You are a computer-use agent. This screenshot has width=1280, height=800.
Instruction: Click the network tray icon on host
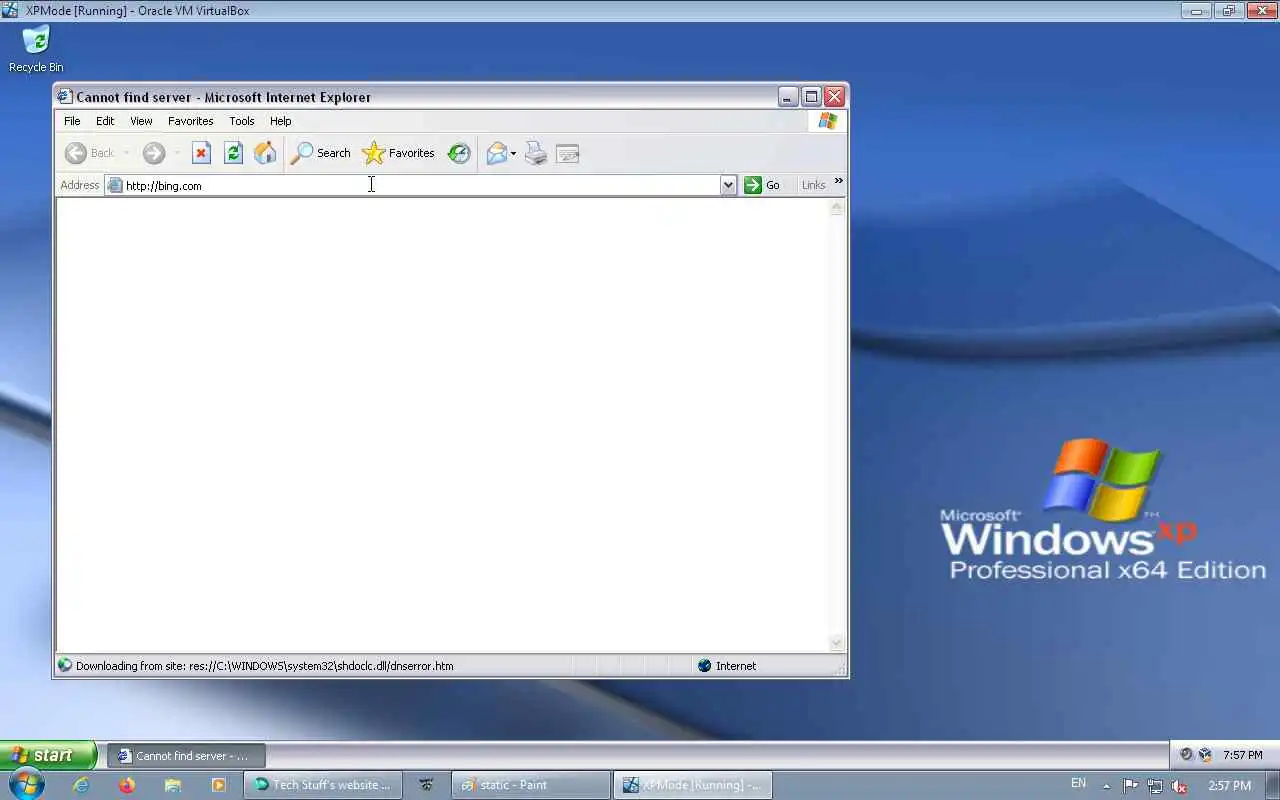pos(1155,786)
